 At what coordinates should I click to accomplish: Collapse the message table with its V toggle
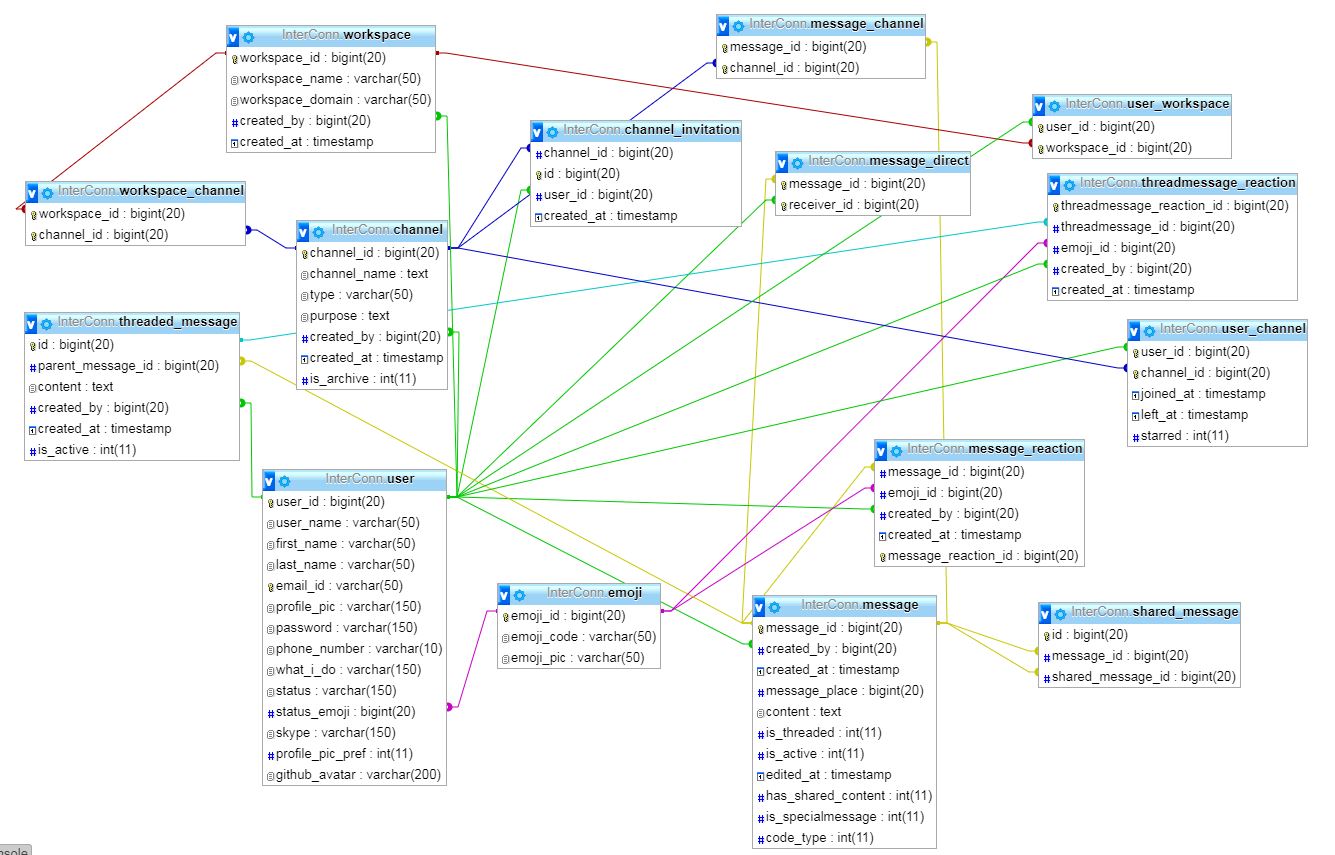click(759, 607)
